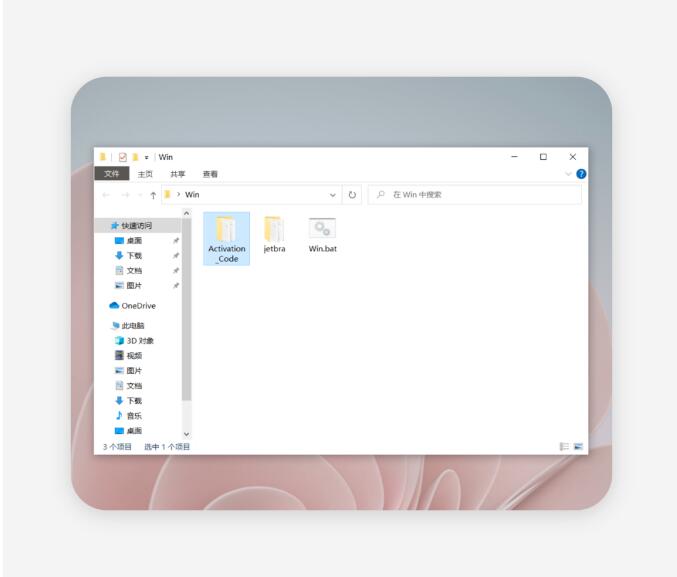Viewport: 677px width, 577px height.
Task: Open the 共享 ribbon tab
Action: [177, 174]
